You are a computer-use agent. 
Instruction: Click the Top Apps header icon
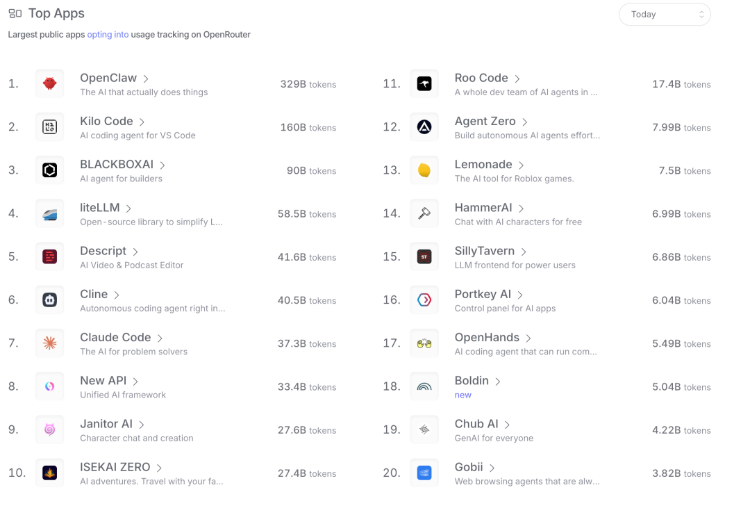click(x=15, y=14)
